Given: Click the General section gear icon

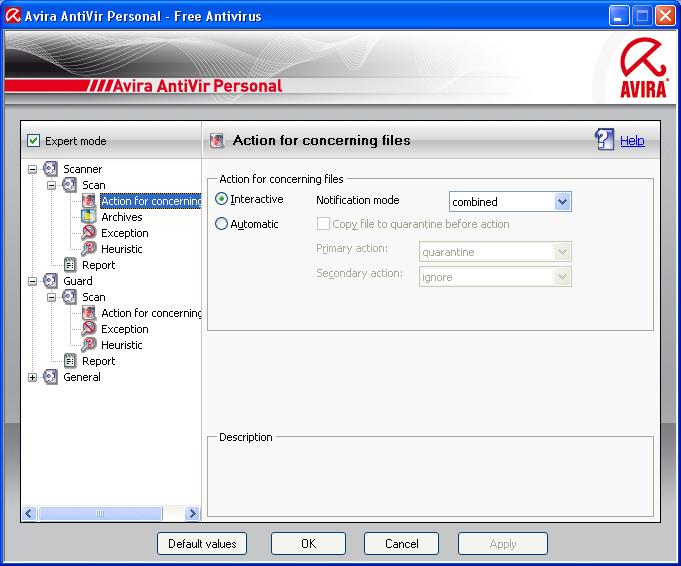Looking at the screenshot, I should [x=51, y=377].
